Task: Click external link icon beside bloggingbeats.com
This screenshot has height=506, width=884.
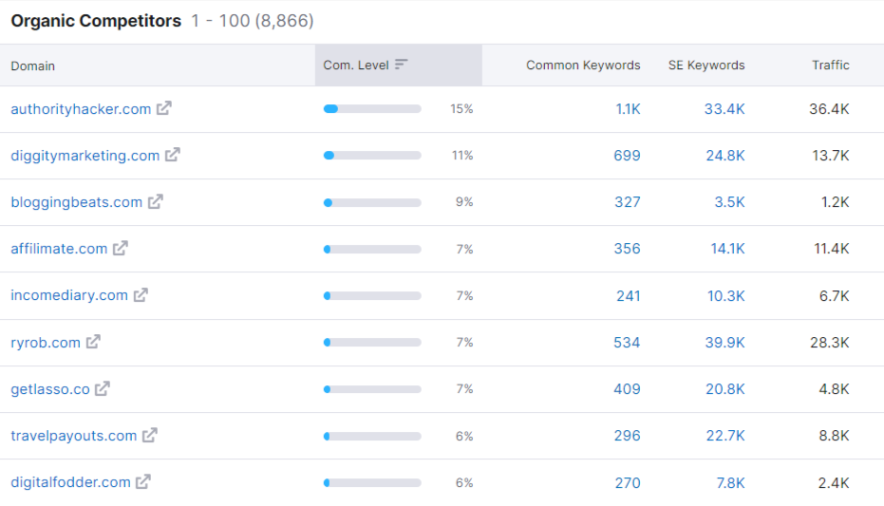Action: 155,202
